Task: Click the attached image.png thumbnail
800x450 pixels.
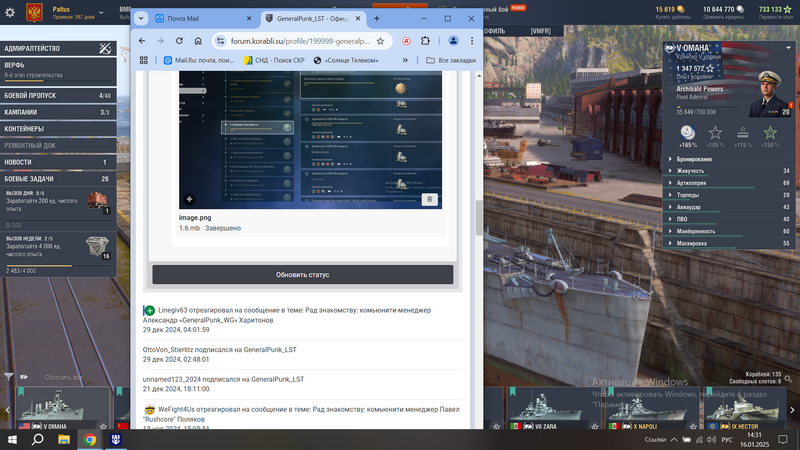Action: click(x=310, y=140)
